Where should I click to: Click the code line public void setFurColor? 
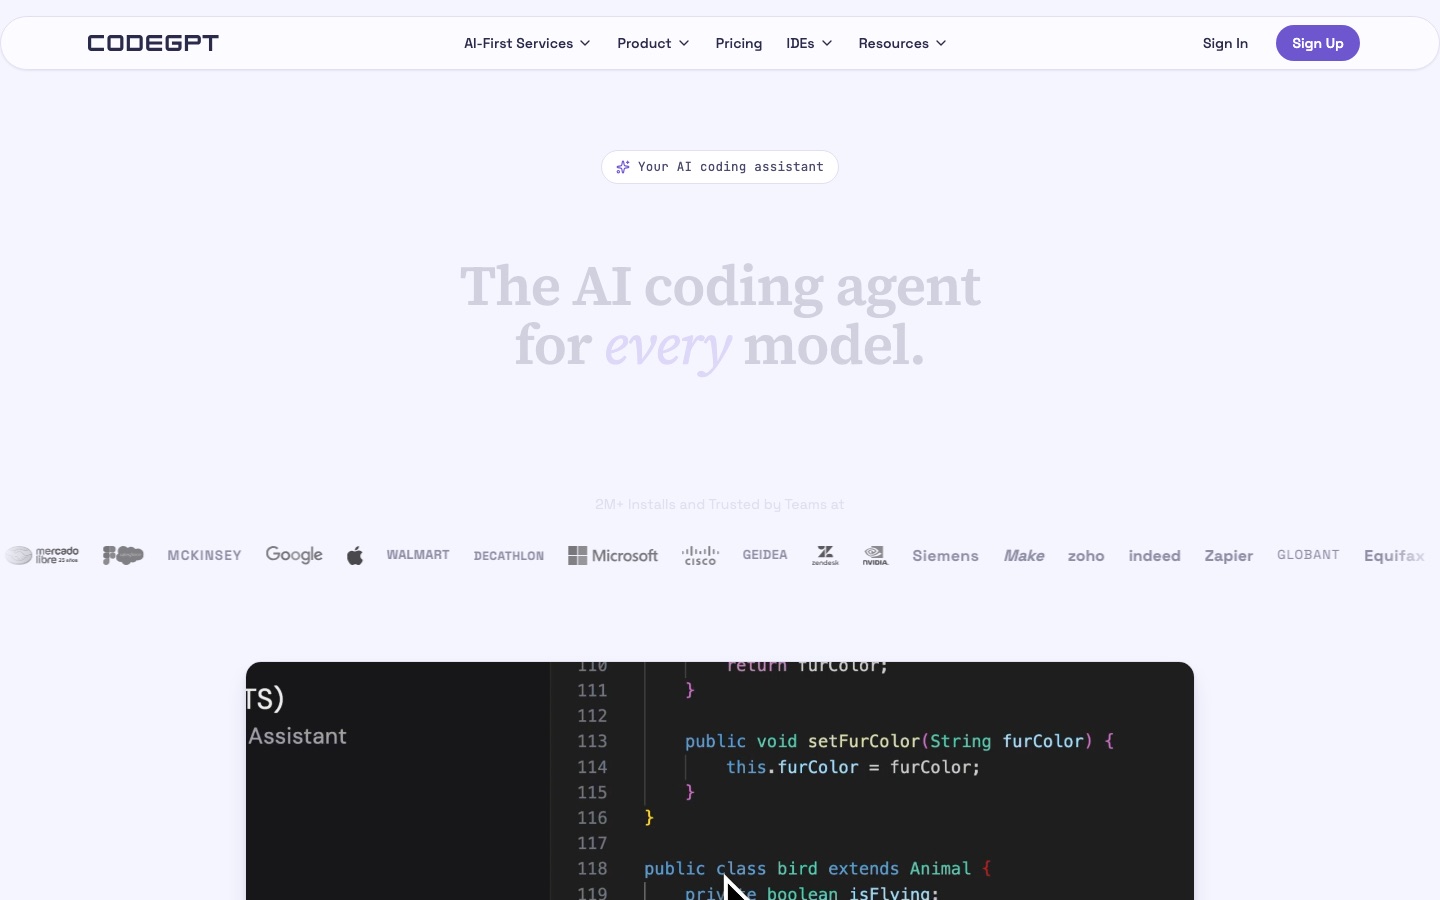(899, 741)
